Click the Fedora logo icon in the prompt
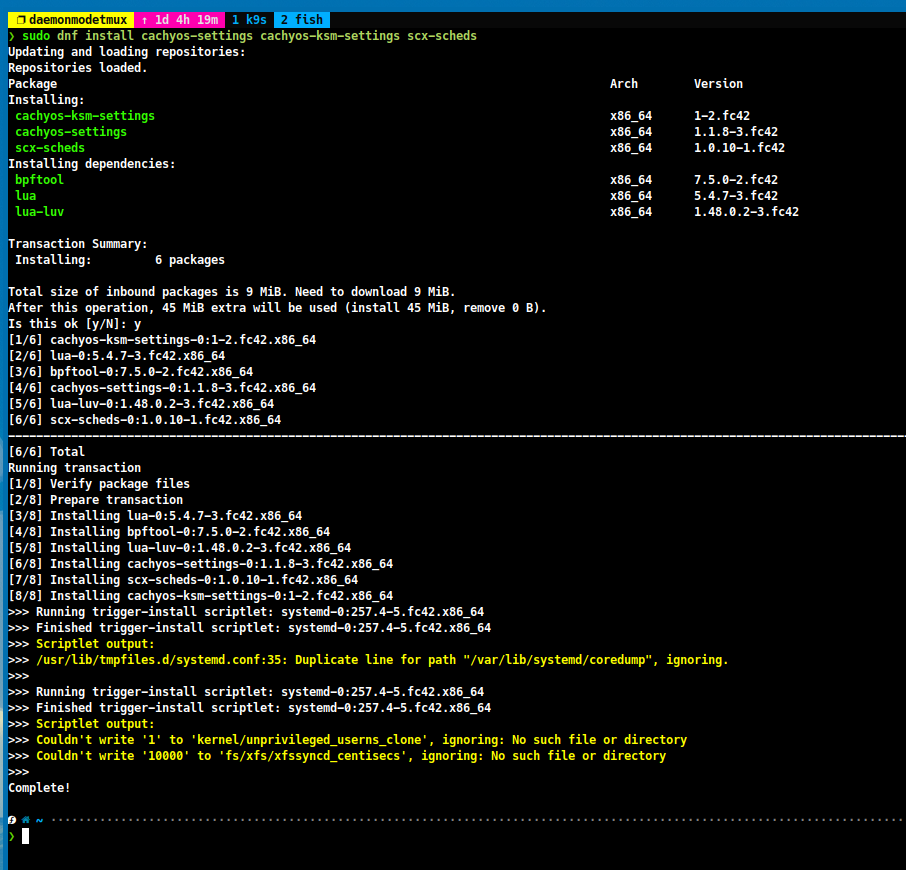 click(x=12, y=820)
